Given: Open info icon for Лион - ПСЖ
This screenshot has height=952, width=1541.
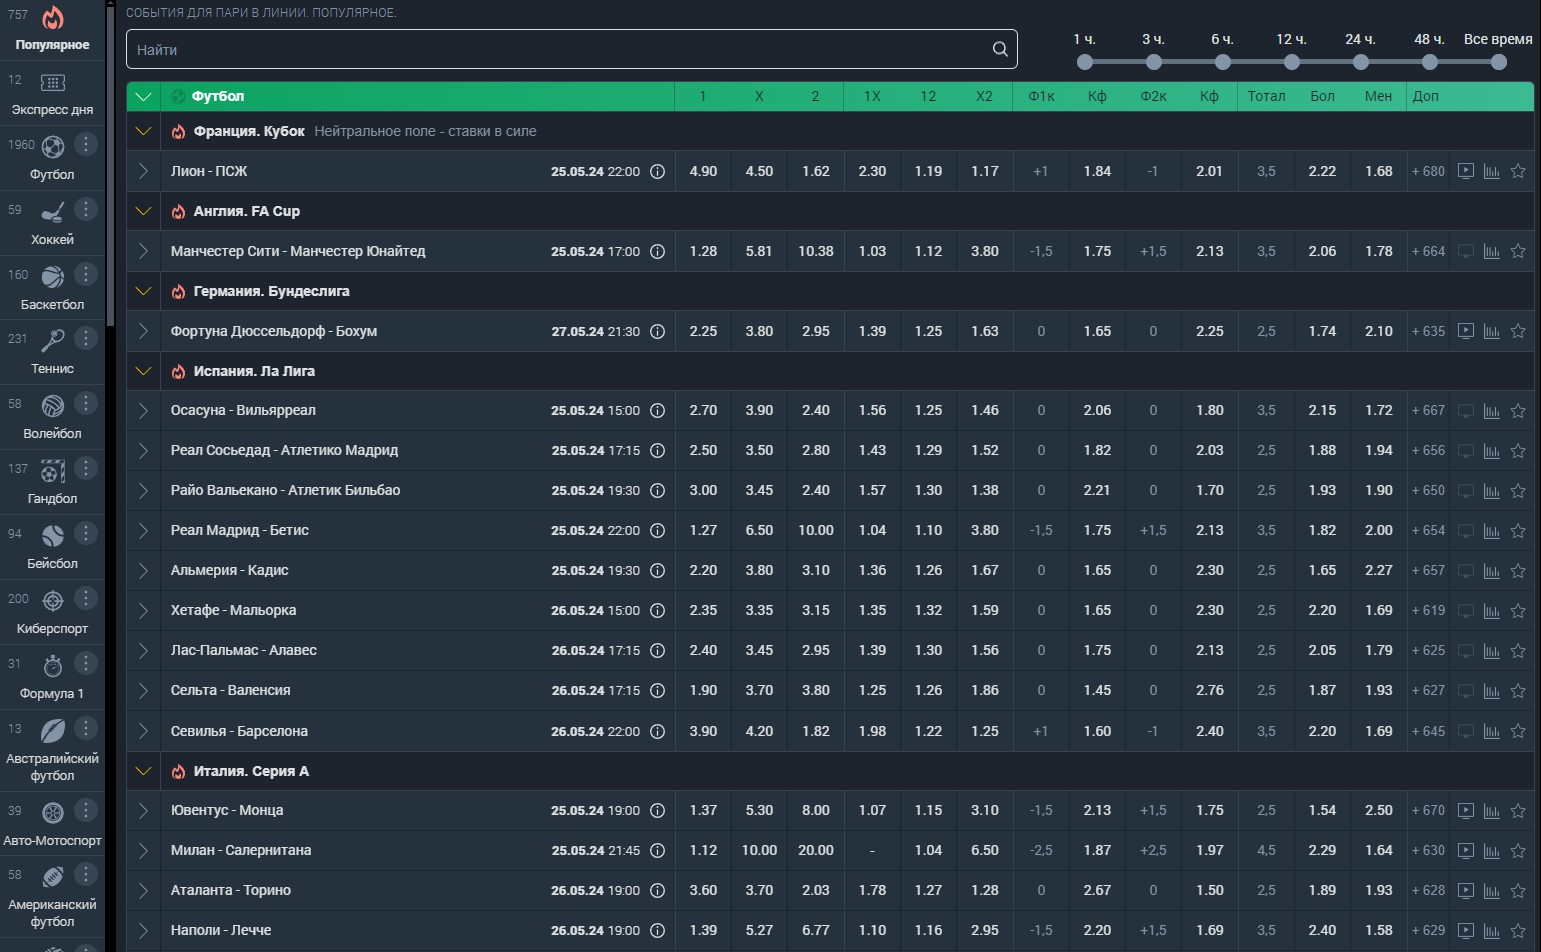Looking at the screenshot, I should [657, 171].
